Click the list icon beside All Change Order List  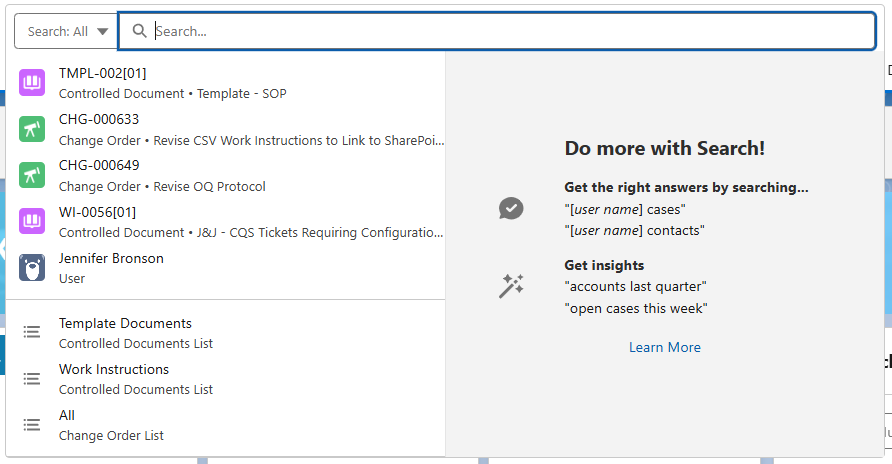pyautogui.click(x=32, y=424)
